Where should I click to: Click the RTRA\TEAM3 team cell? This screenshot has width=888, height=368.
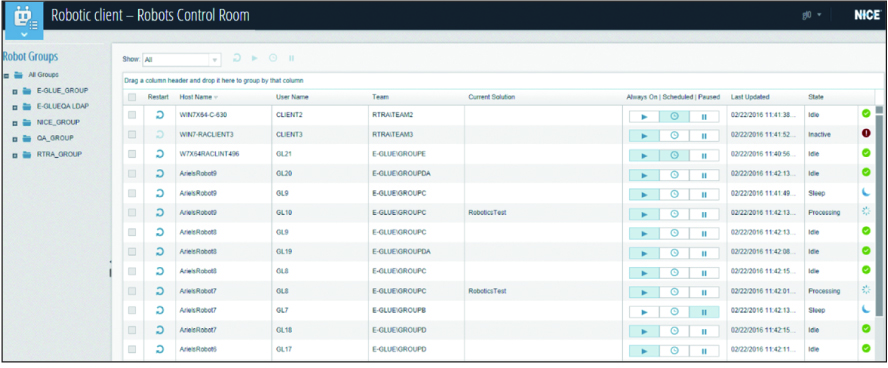[392, 134]
